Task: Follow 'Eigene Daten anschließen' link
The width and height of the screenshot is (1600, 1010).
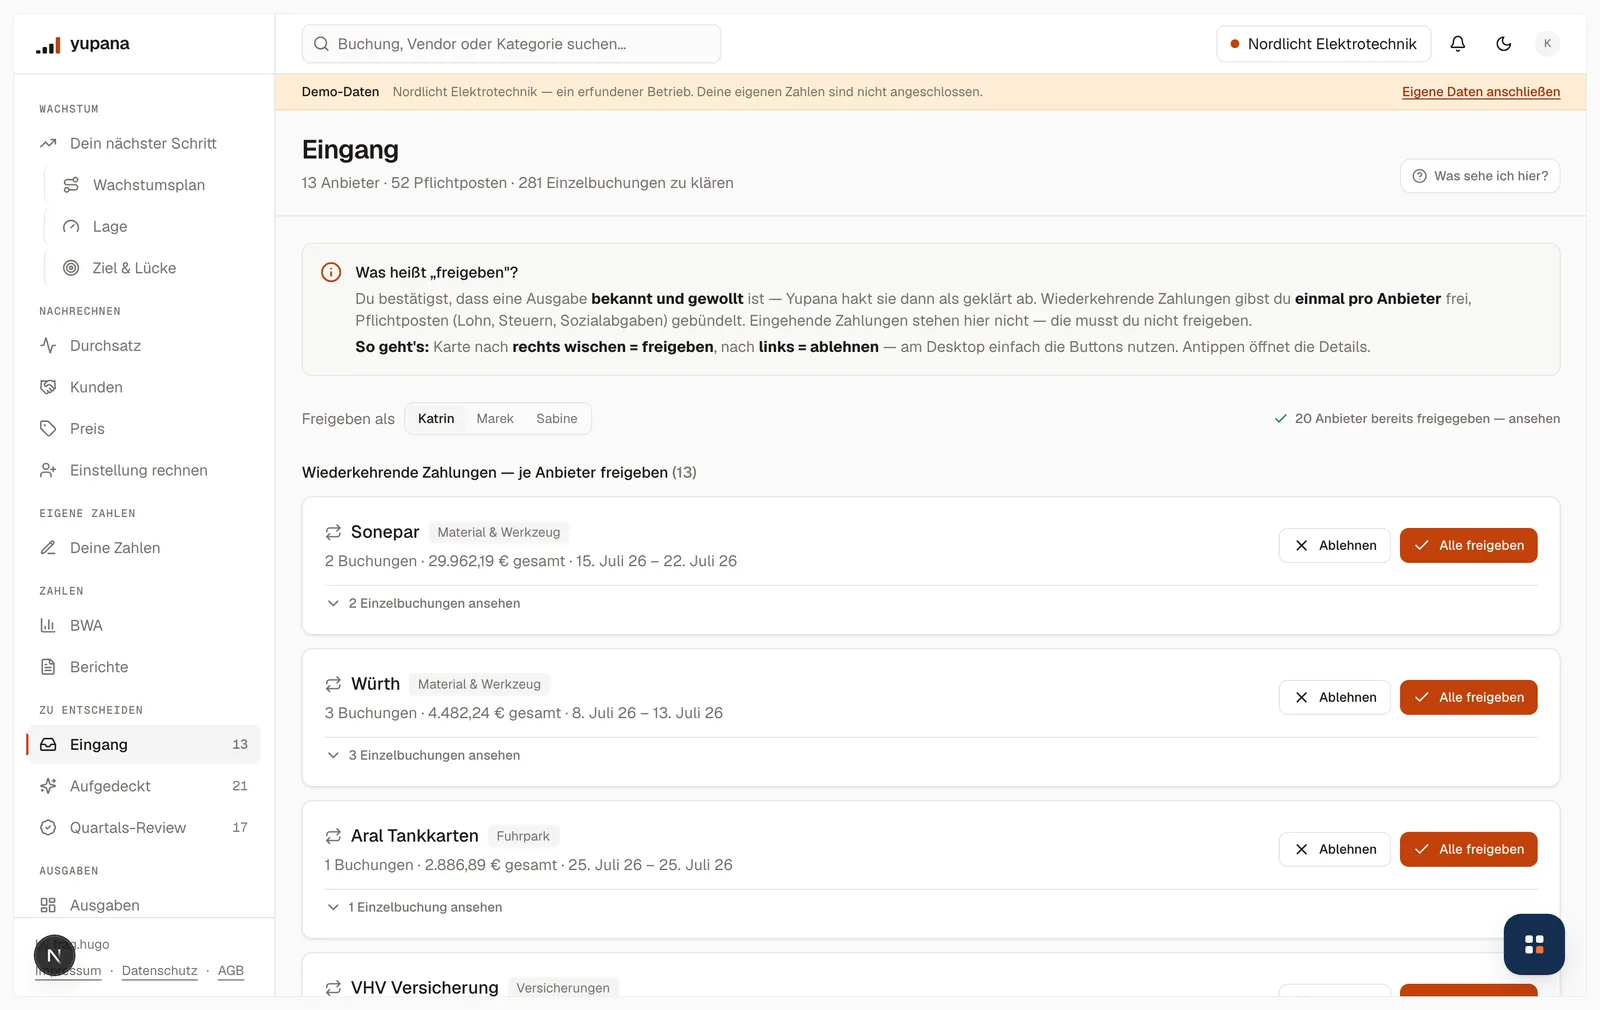Action: 1481,92
